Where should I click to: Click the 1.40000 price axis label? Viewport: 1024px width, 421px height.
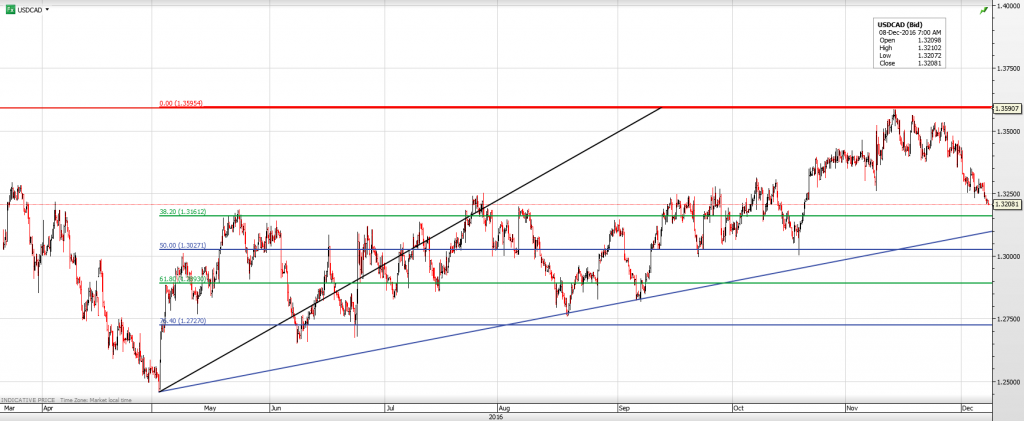point(1006,6)
